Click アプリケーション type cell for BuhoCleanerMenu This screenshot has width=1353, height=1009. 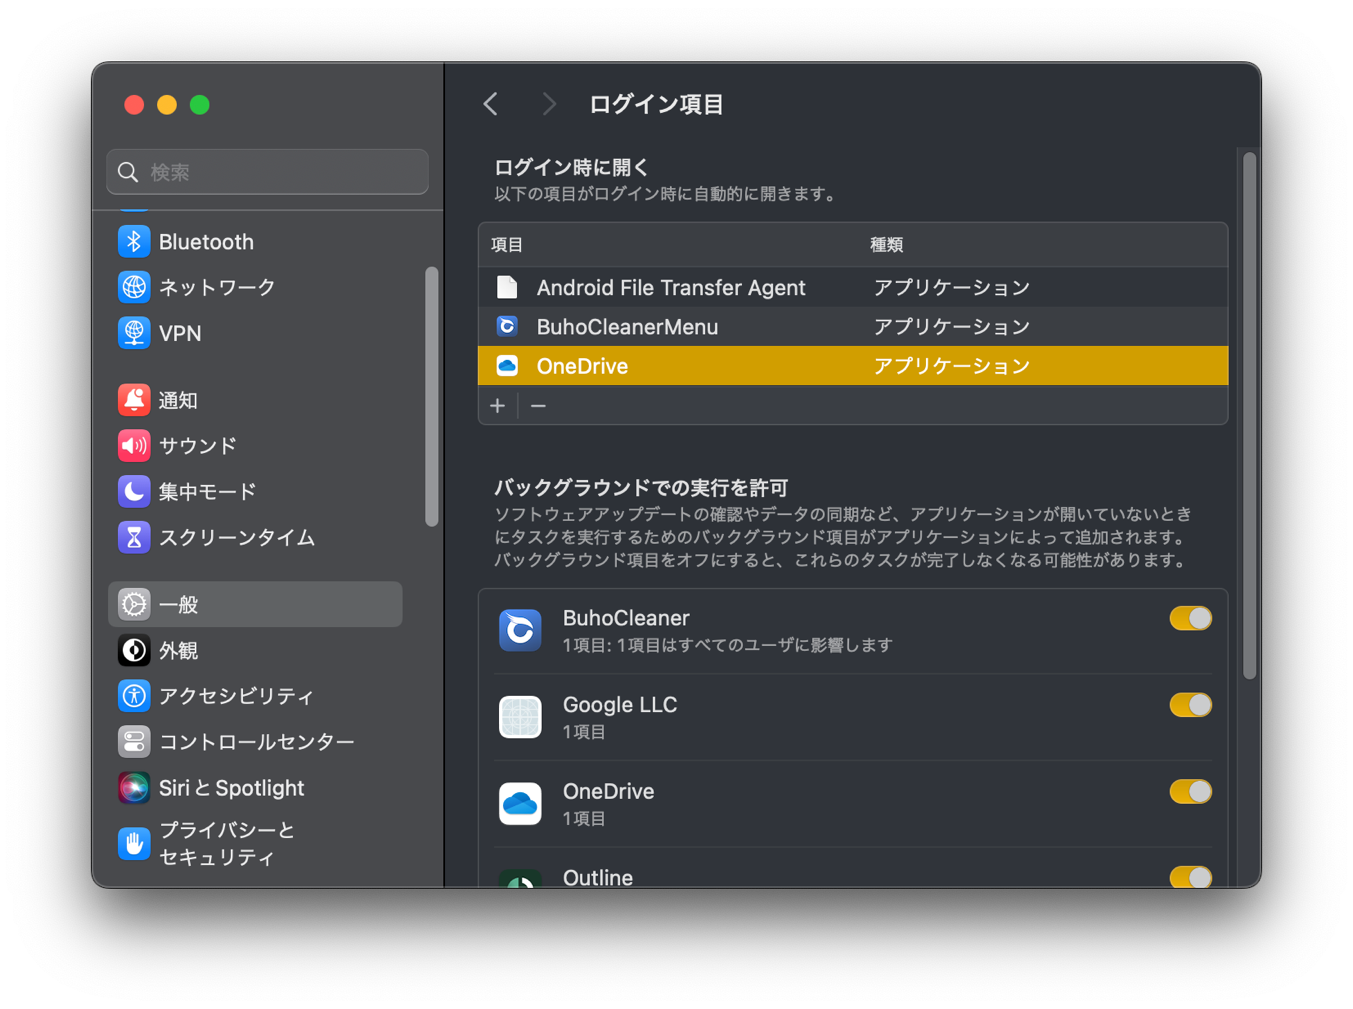click(951, 327)
